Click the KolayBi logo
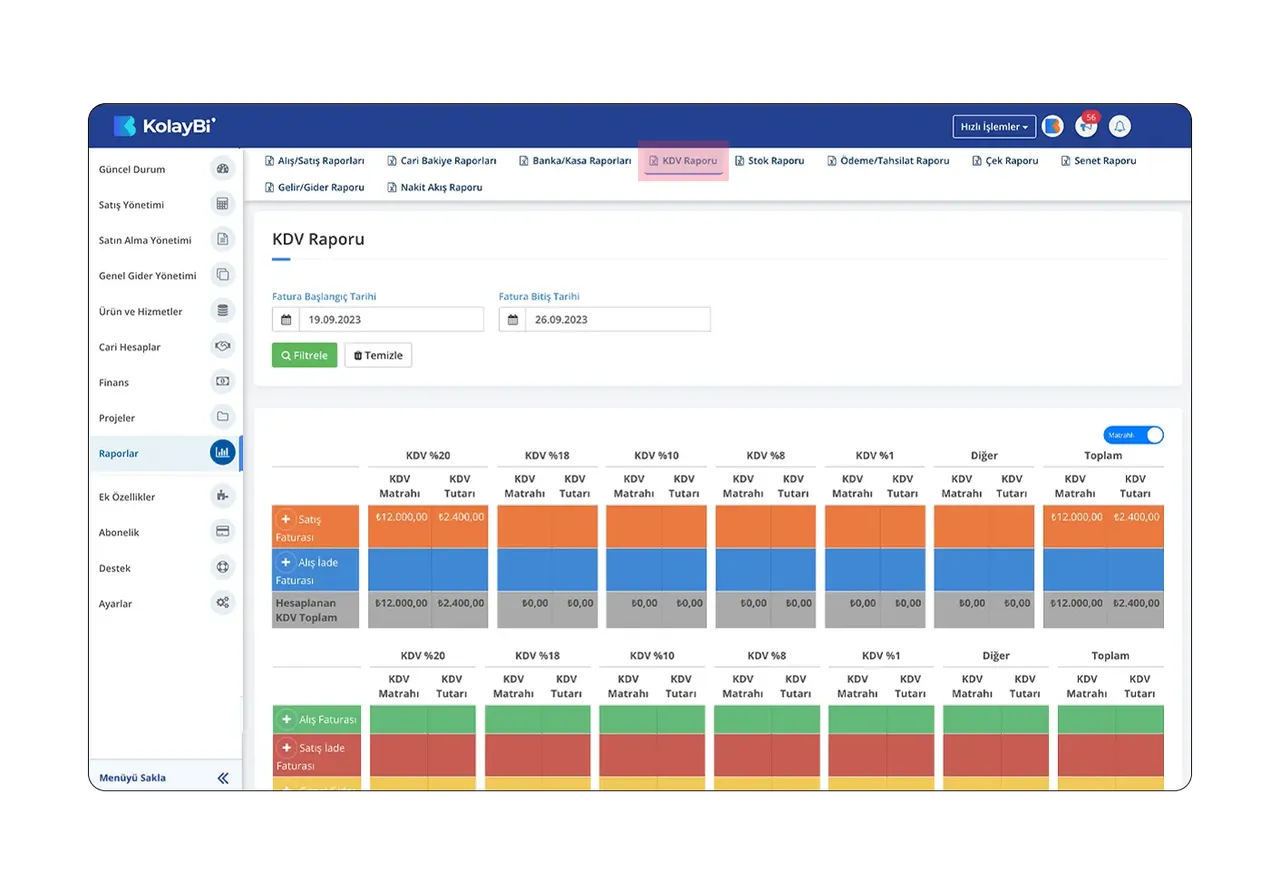The height and width of the screenshot is (870, 1280). (x=164, y=126)
